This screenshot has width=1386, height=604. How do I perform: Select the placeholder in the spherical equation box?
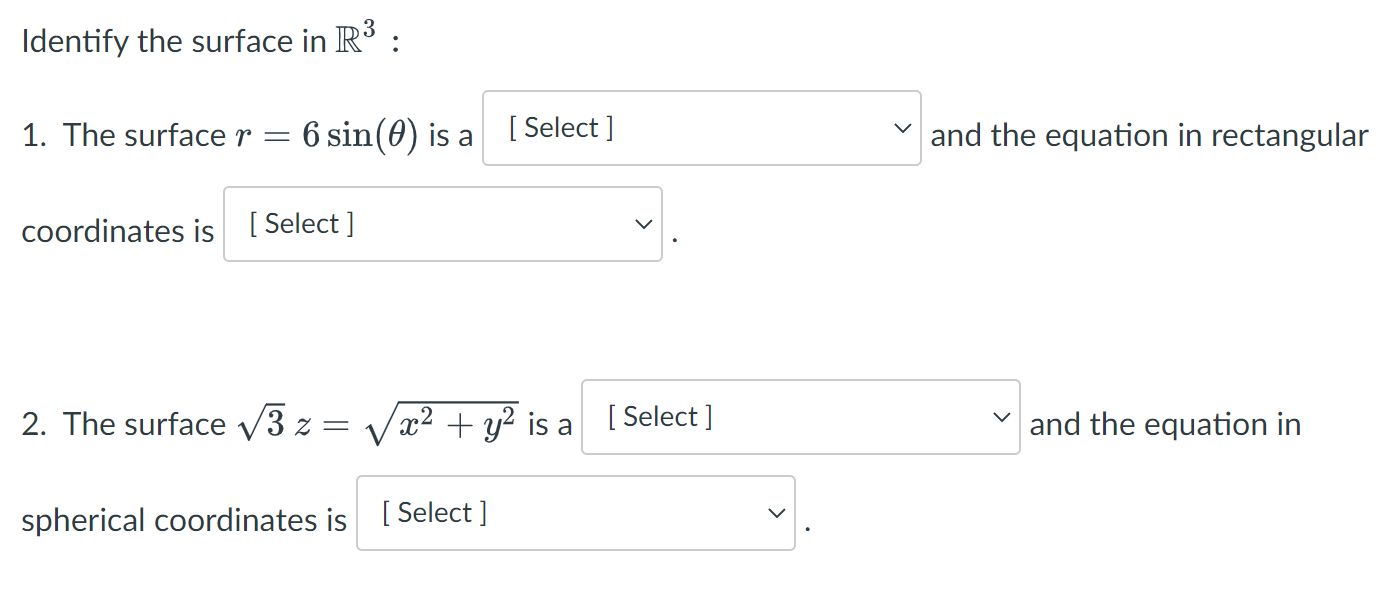click(x=430, y=512)
